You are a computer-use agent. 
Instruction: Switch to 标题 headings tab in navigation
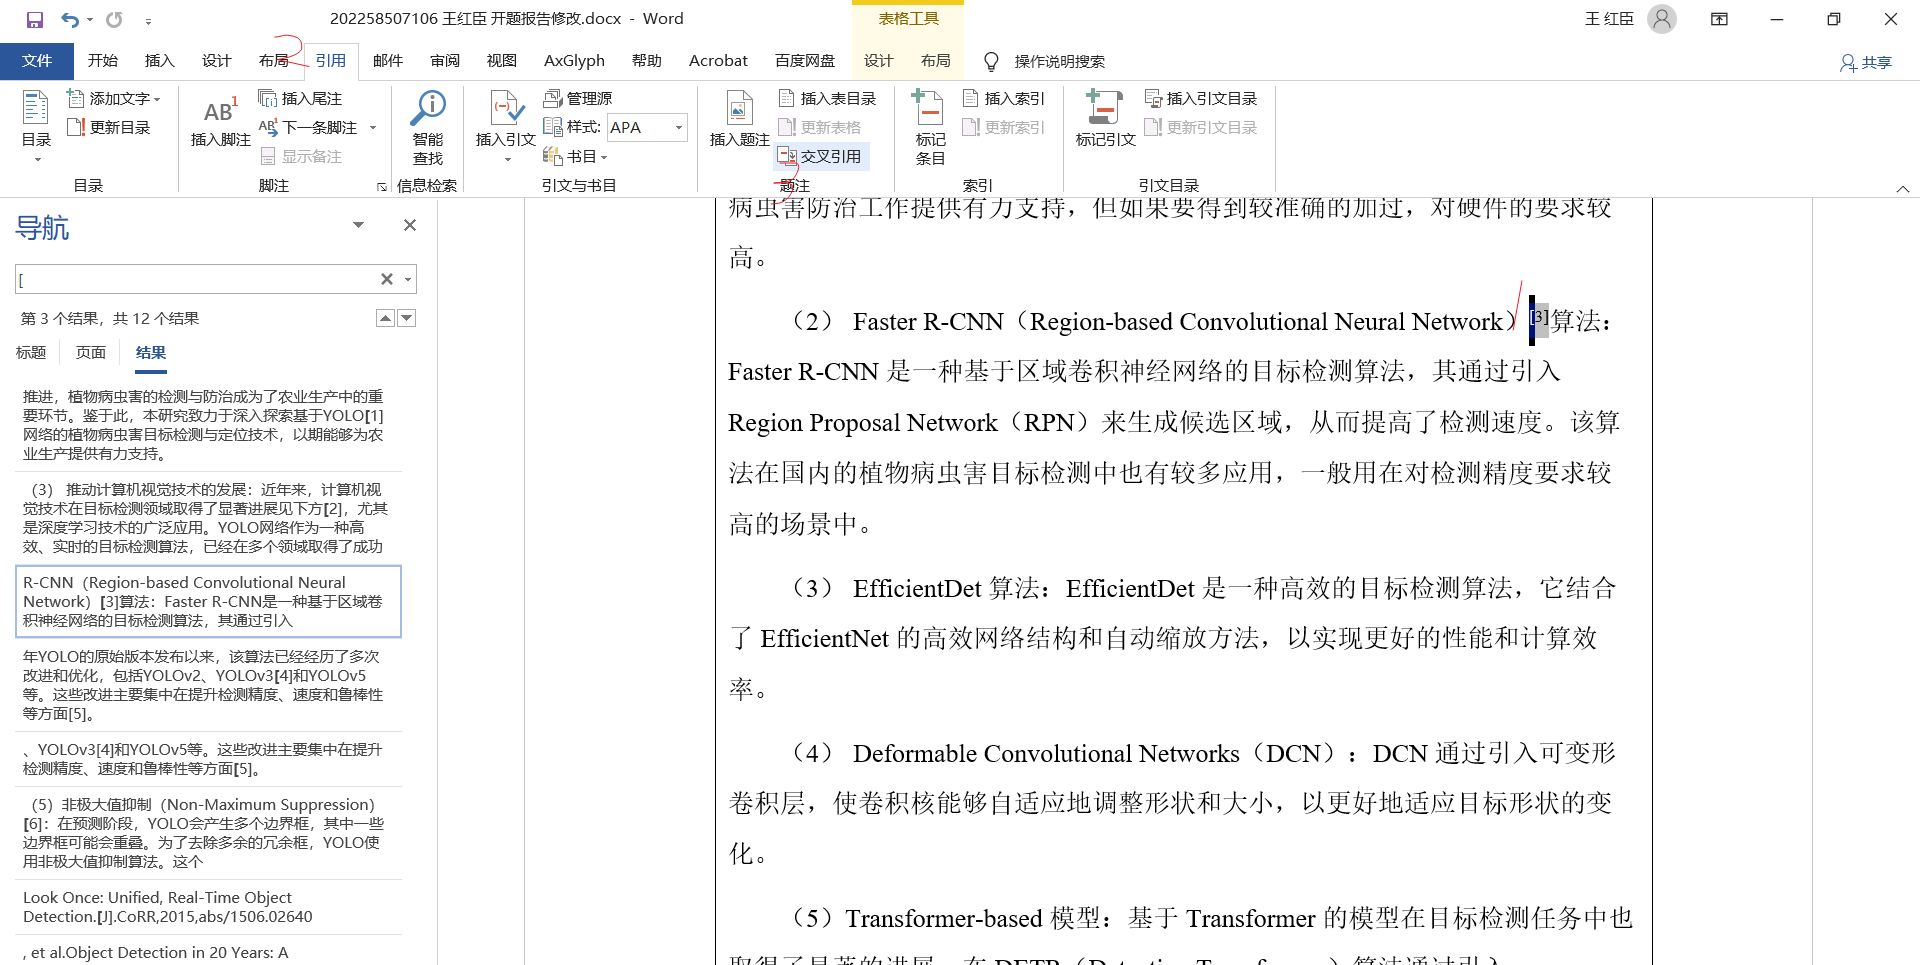coord(31,353)
